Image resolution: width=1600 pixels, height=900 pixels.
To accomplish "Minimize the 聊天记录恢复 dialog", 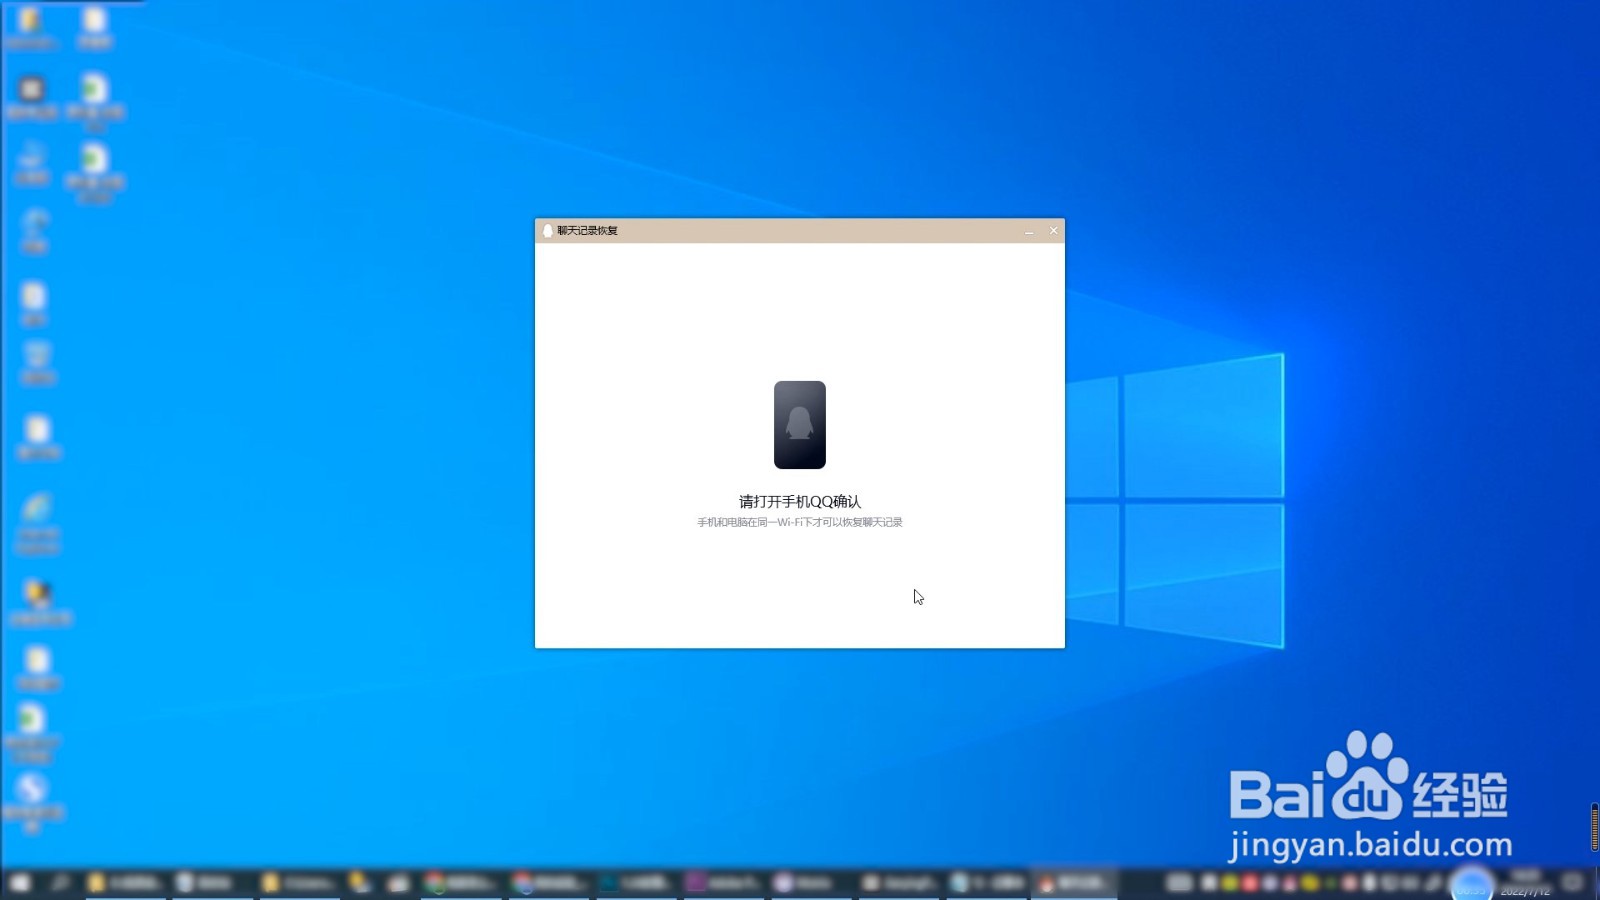I will coord(1029,231).
